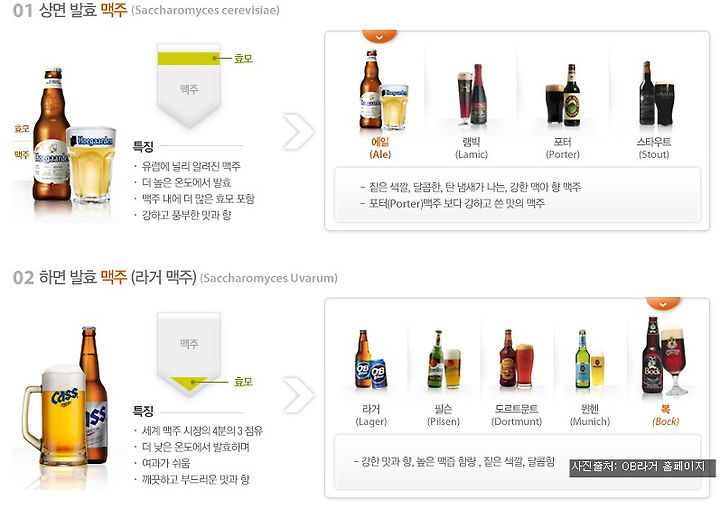
Task: Select the OB Lager beer image
Action: [371, 360]
